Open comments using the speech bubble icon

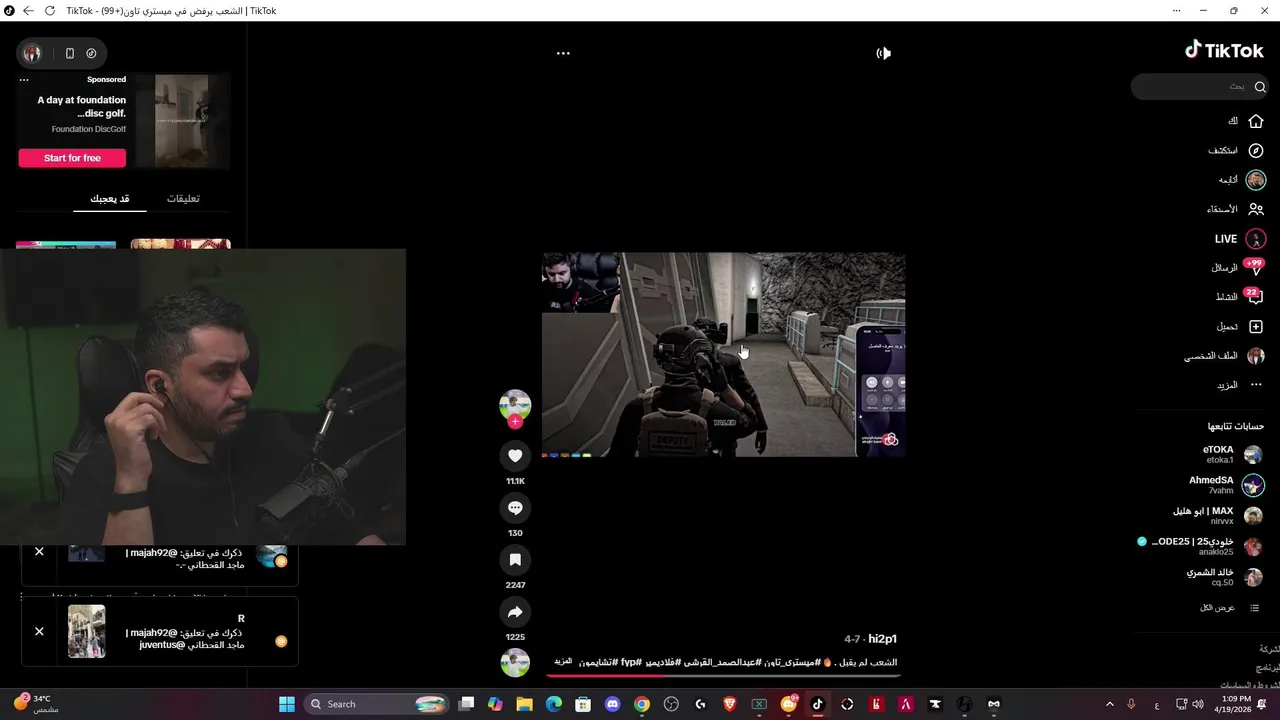click(515, 508)
